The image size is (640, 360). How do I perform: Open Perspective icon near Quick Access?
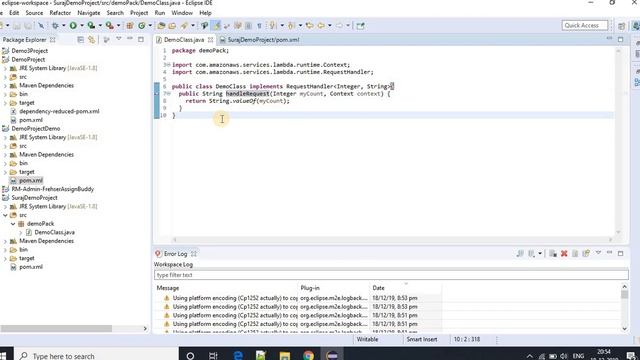(x=621, y=26)
